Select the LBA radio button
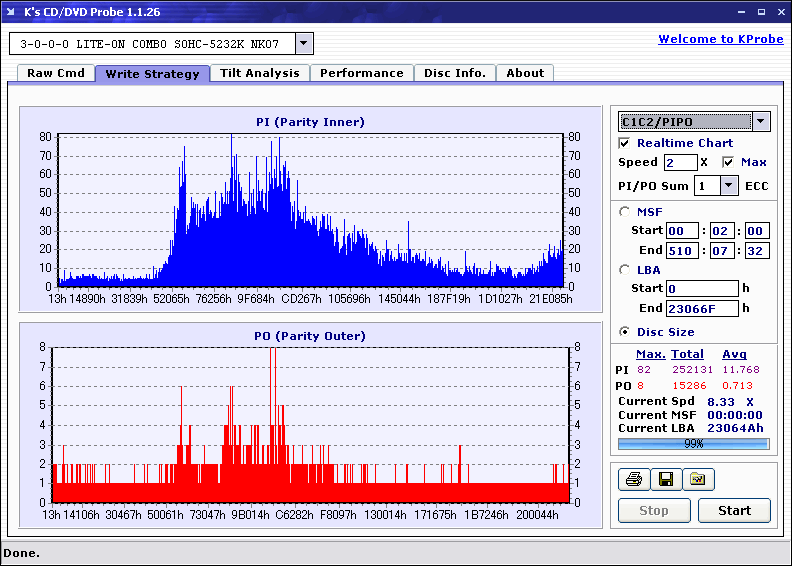Image resolution: width=792 pixels, height=566 pixels. pyautogui.click(x=624, y=270)
